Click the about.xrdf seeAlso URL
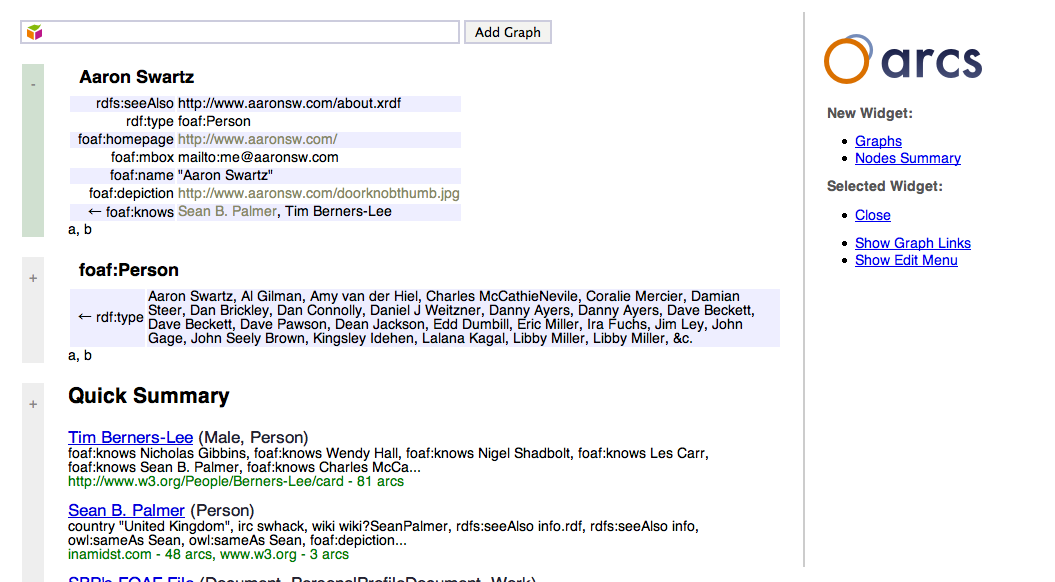1055x582 pixels. 289,103
